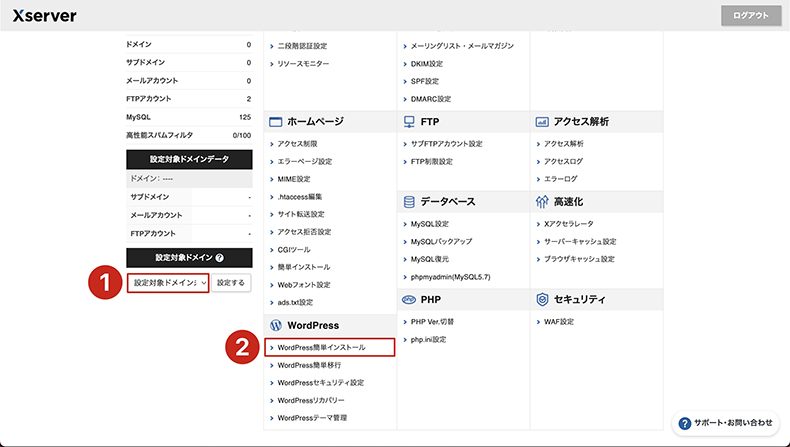Screen dimensions: 790x447
Task: Click the 高性能スパムフィルタ 0/100 value
Action: click(242, 135)
